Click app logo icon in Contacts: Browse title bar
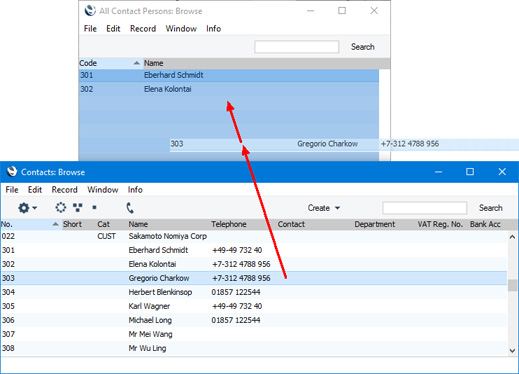This screenshot has width=519, height=374. pyautogui.click(x=12, y=172)
